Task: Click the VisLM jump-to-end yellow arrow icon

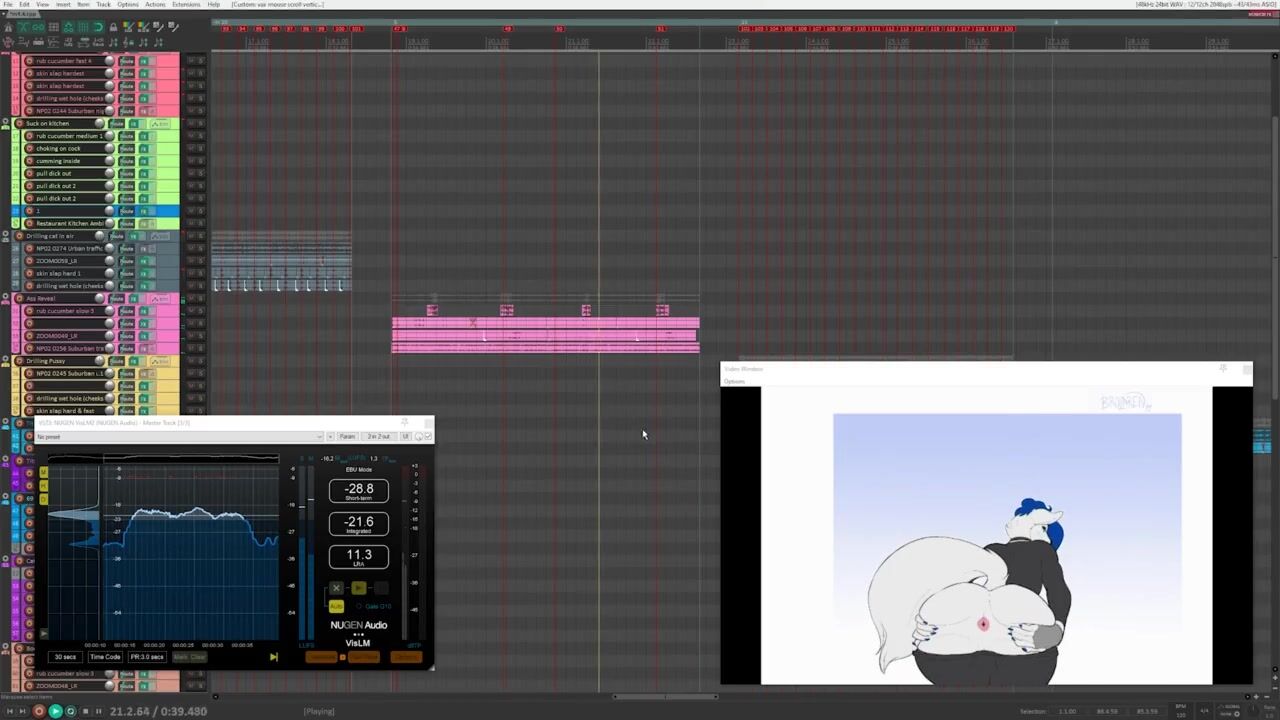Action: [273, 657]
